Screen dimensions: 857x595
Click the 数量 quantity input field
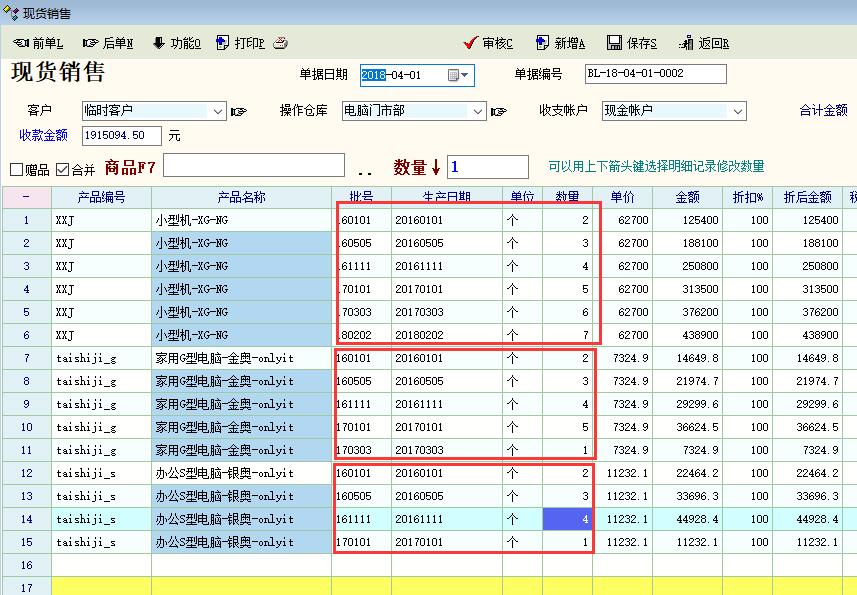[x=488, y=167]
